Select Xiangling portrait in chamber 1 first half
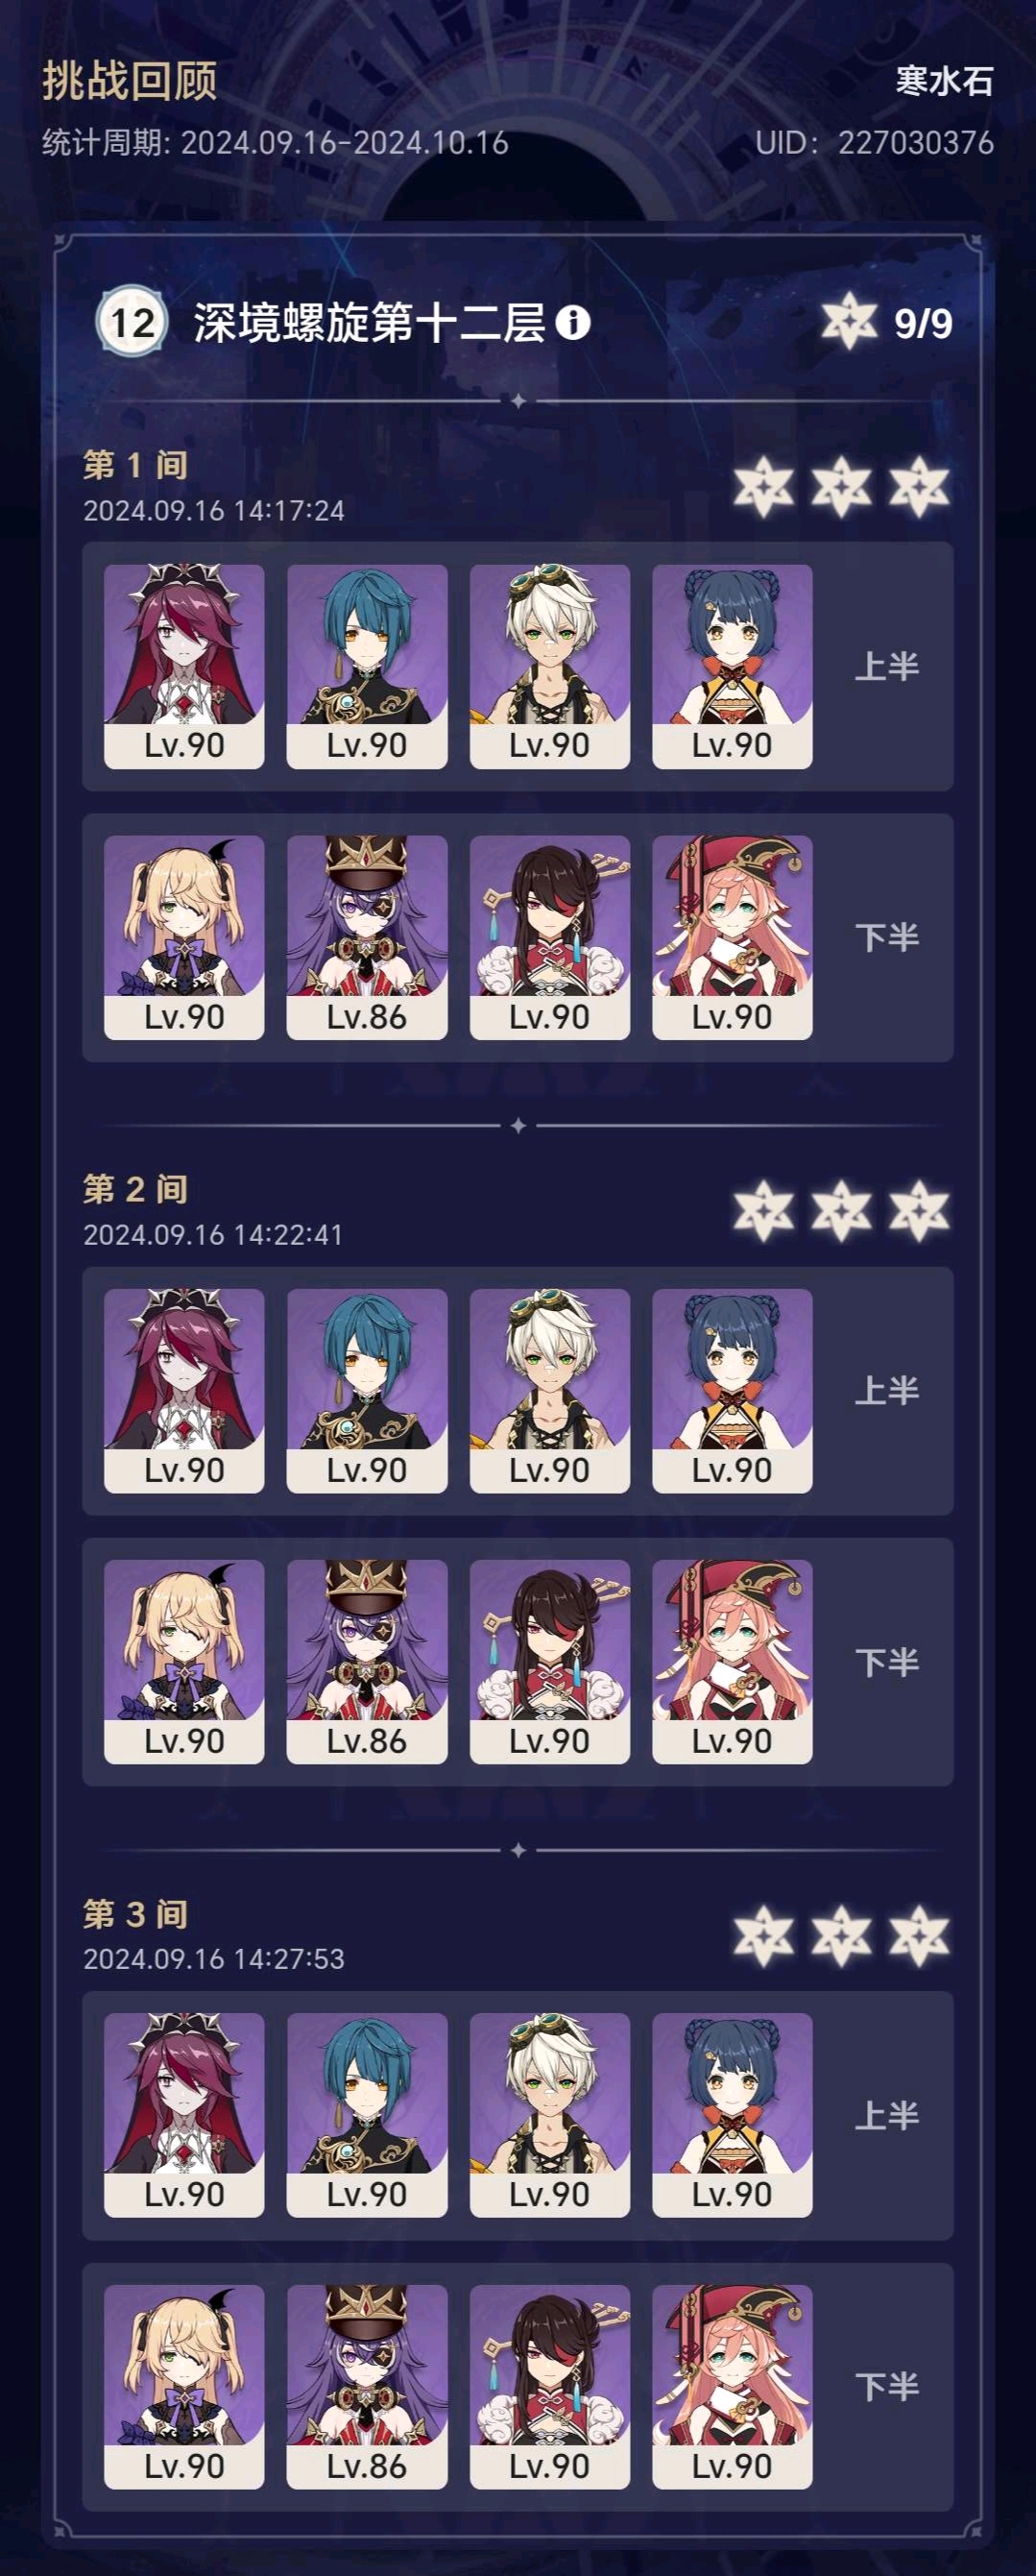 tap(732, 666)
